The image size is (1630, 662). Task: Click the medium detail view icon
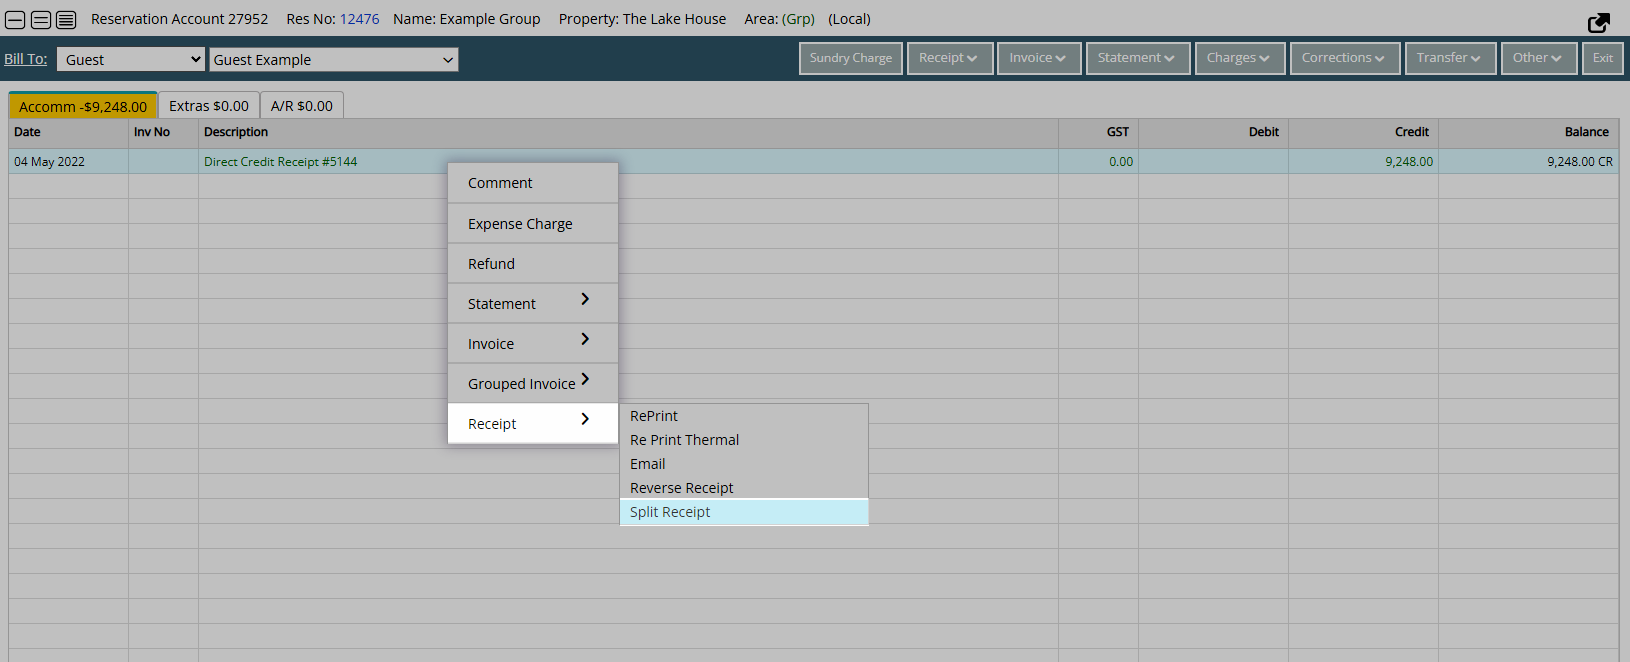pos(41,19)
